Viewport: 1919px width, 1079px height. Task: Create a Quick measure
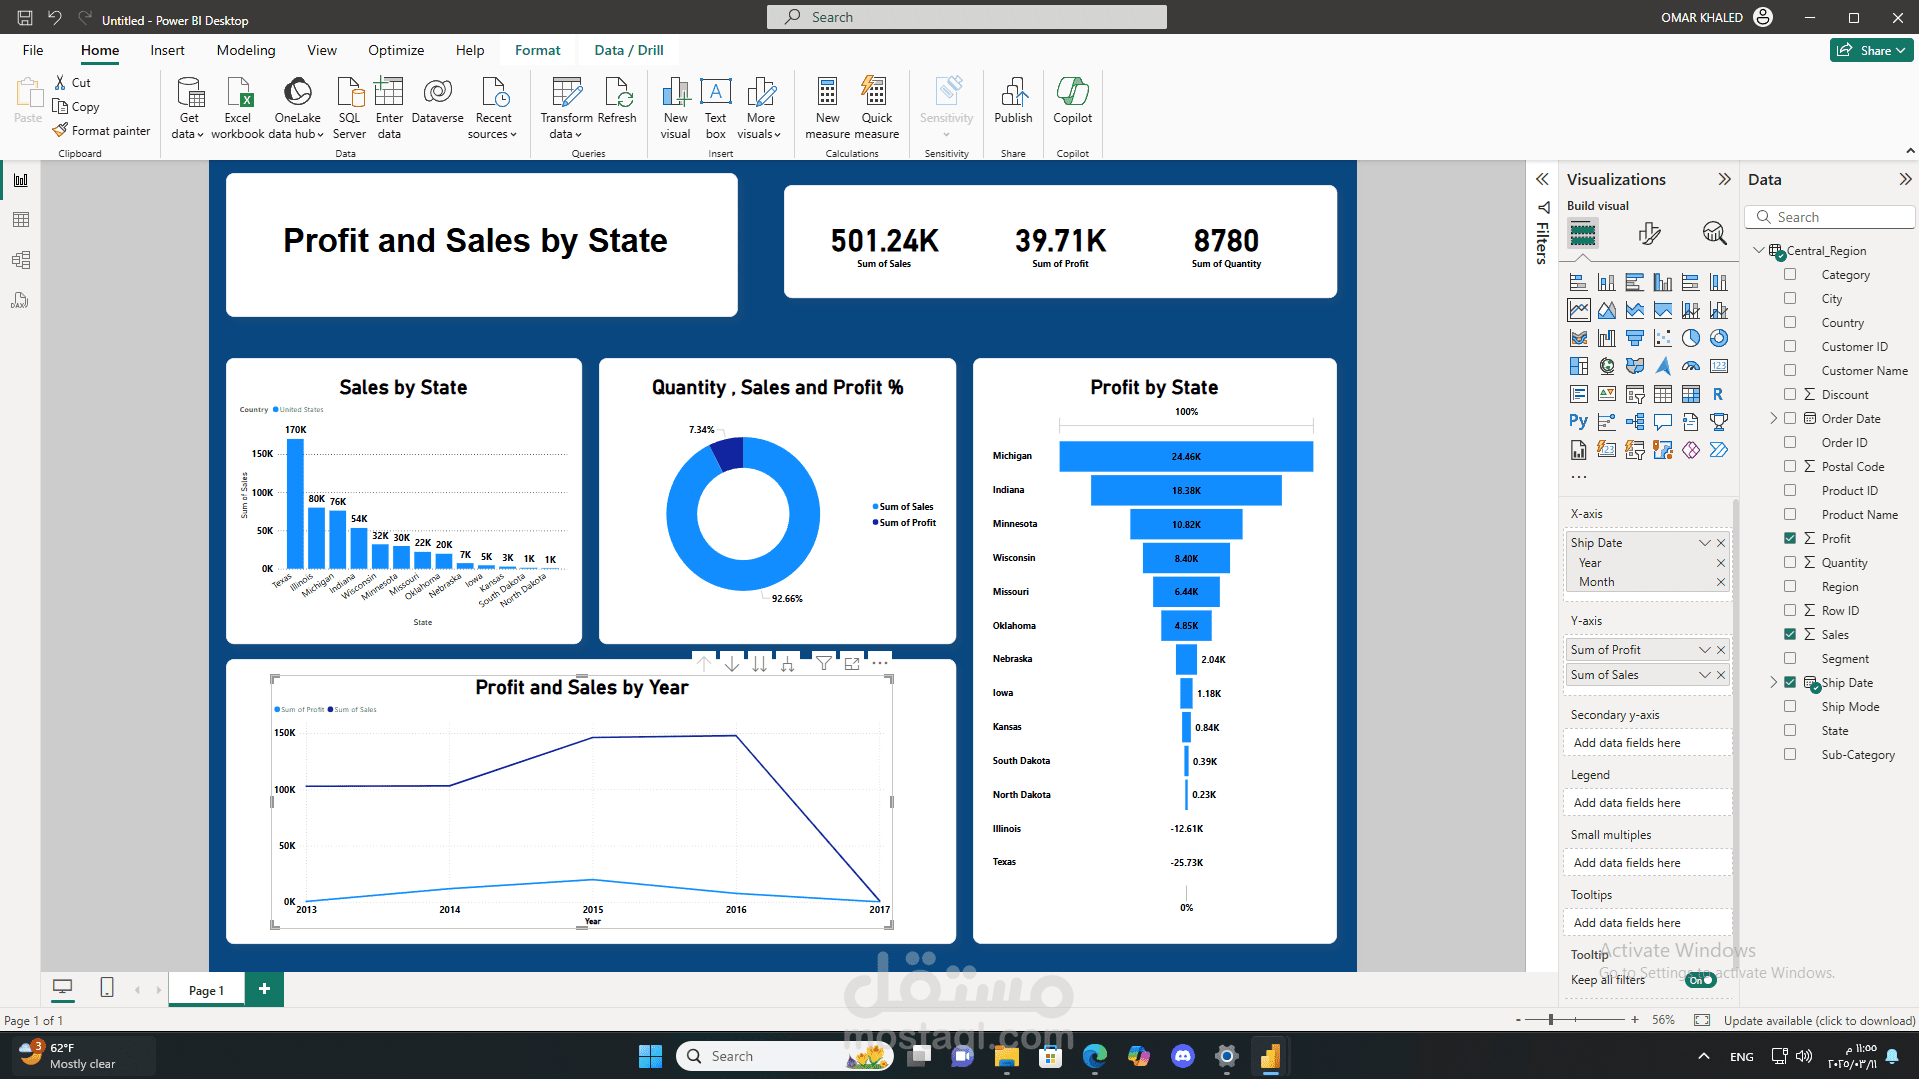(x=876, y=108)
